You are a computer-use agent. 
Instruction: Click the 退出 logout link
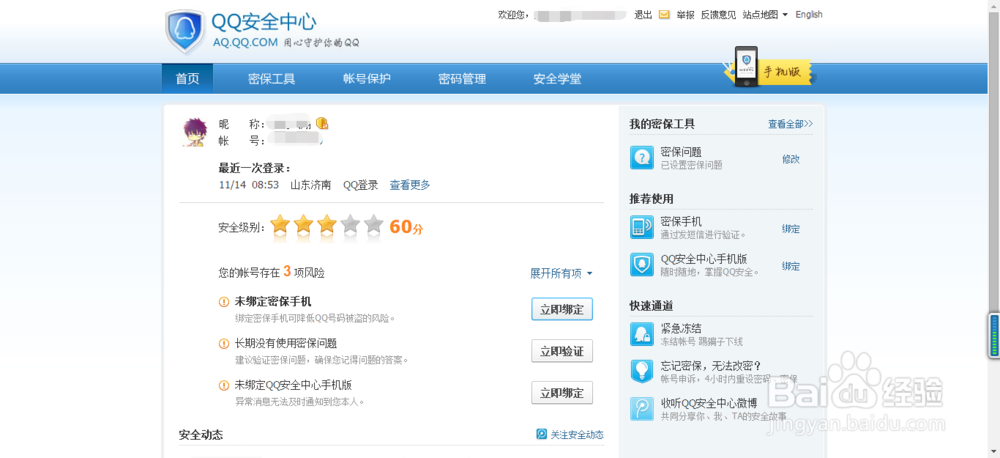(643, 15)
